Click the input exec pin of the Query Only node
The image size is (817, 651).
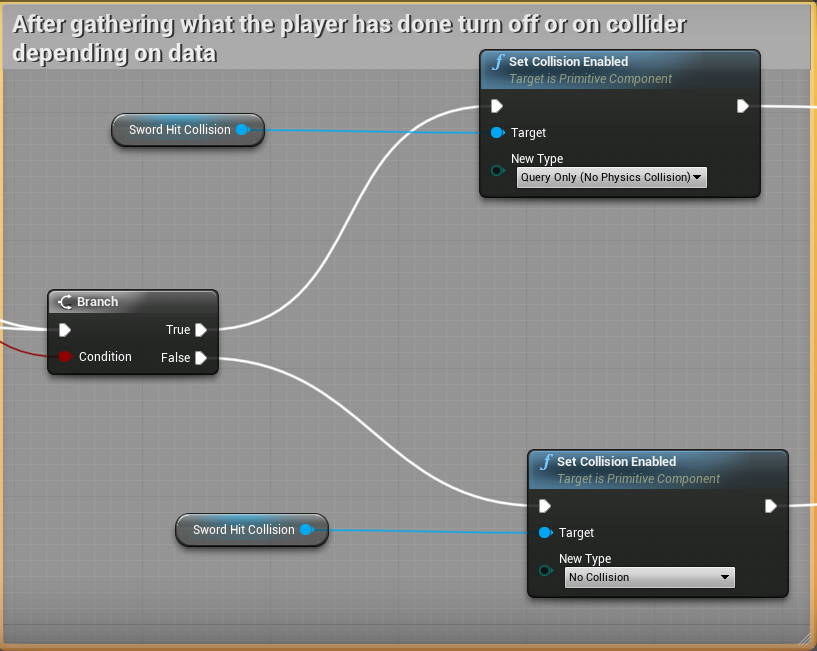pos(497,106)
